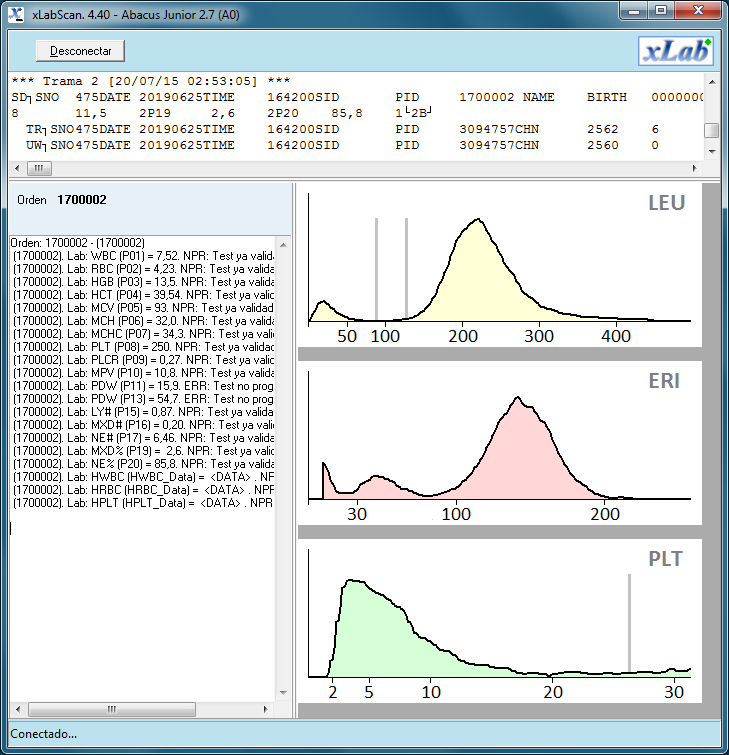
Task: Click the Desconectar button
Action: 80,51
